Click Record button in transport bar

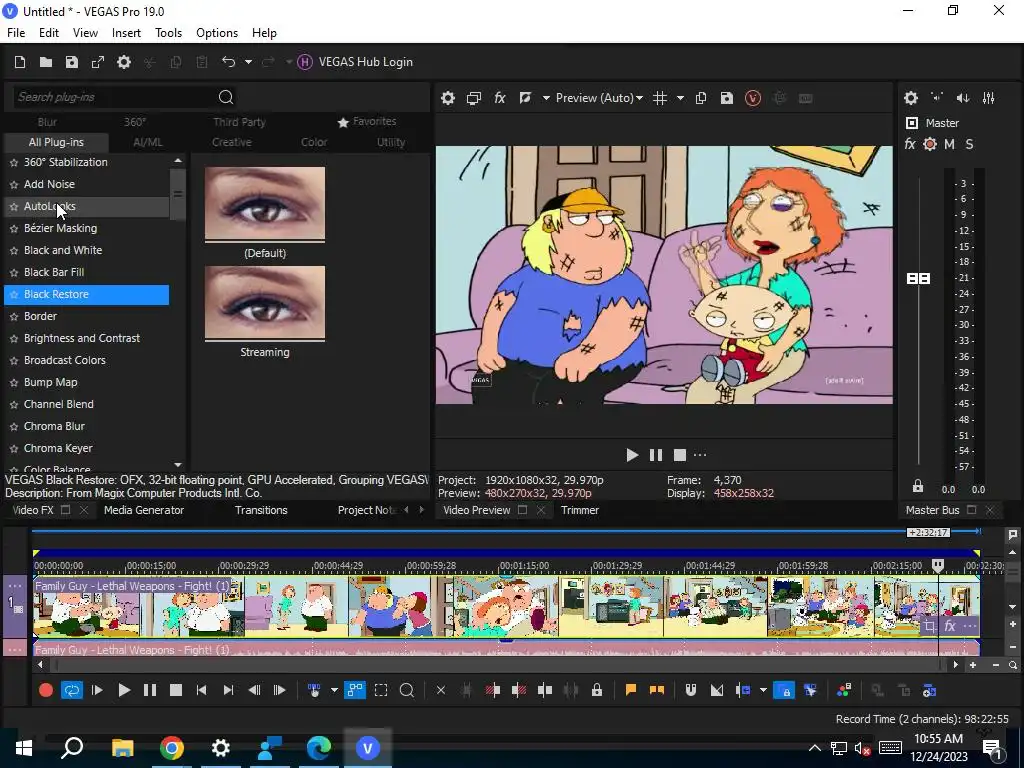[46, 690]
